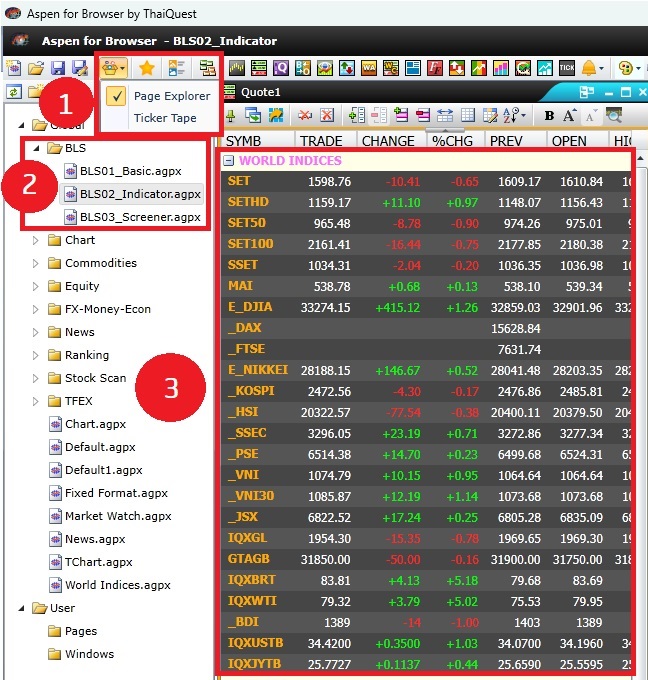
Task: Click the green refresh icon below toolbar
Action: (14, 92)
